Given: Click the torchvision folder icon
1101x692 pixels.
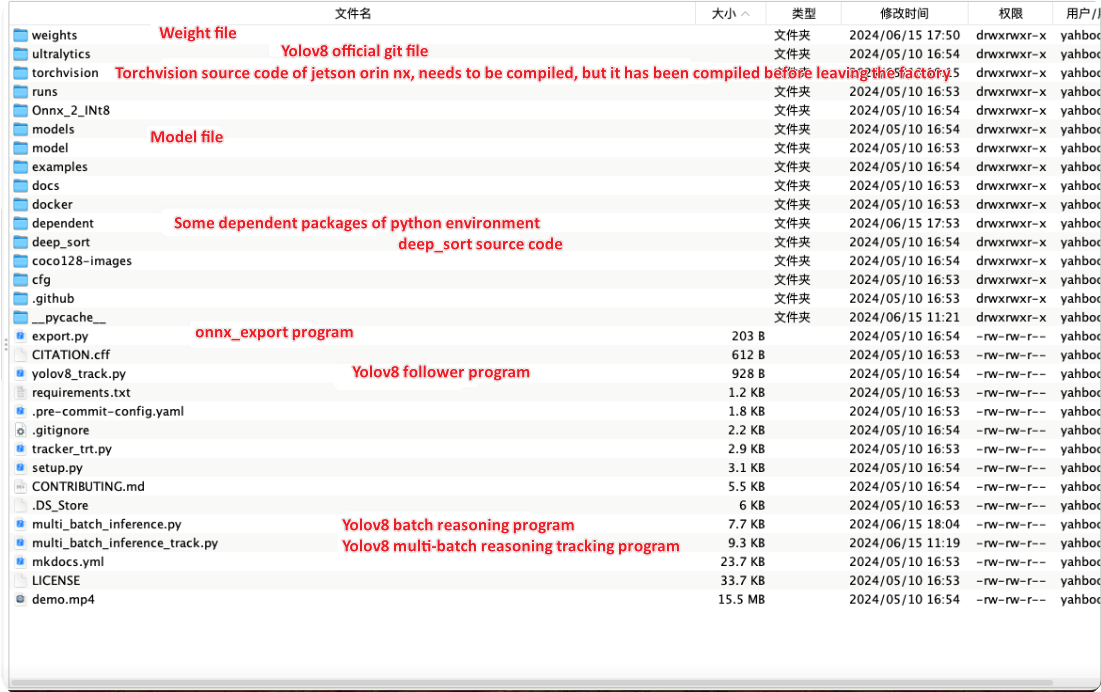Looking at the screenshot, I should coord(20,73).
